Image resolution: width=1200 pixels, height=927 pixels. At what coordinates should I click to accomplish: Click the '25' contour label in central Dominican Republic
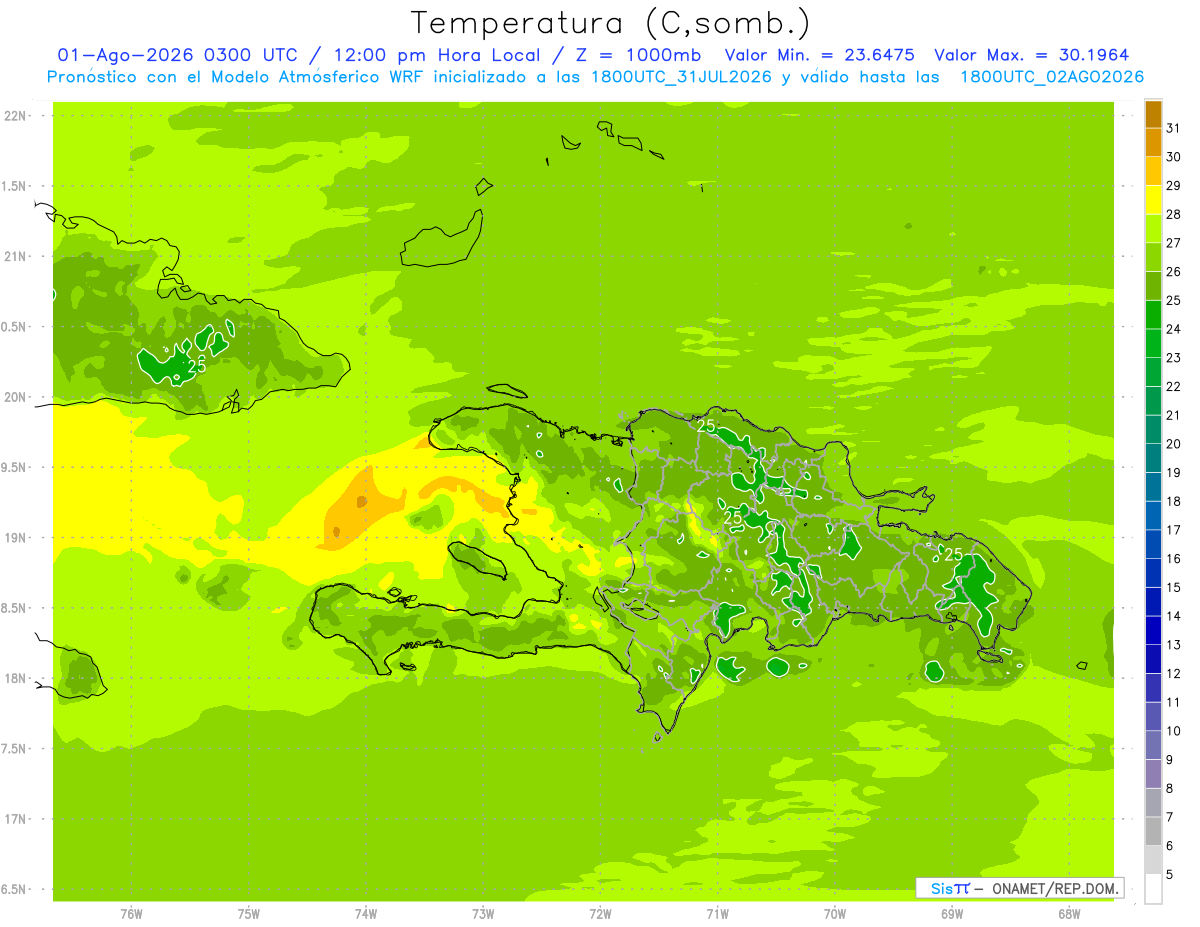tap(733, 517)
